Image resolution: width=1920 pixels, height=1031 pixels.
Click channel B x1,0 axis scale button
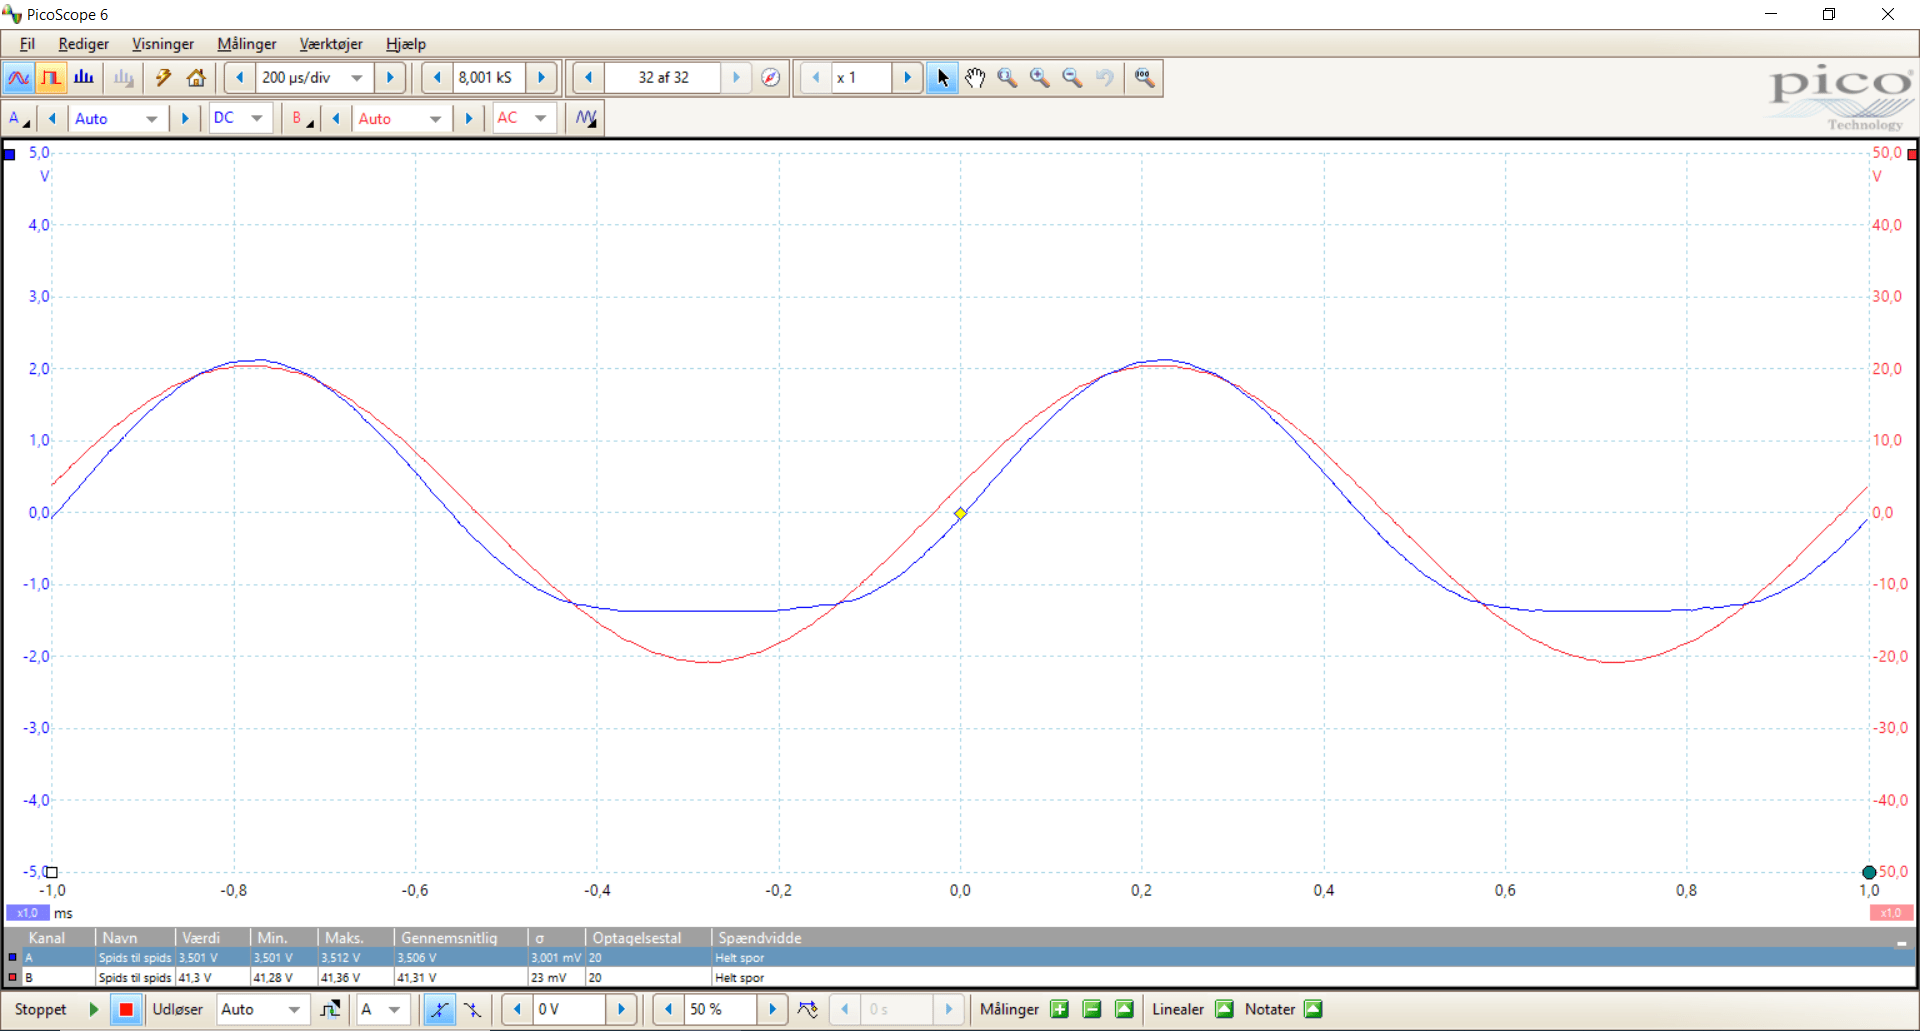point(1891,913)
